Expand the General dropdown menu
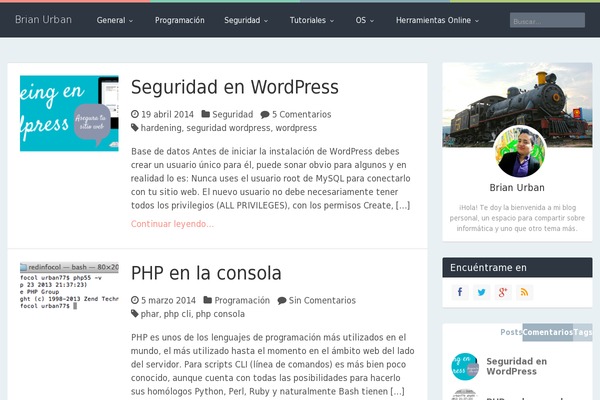This screenshot has width=600, height=400. coord(114,20)
